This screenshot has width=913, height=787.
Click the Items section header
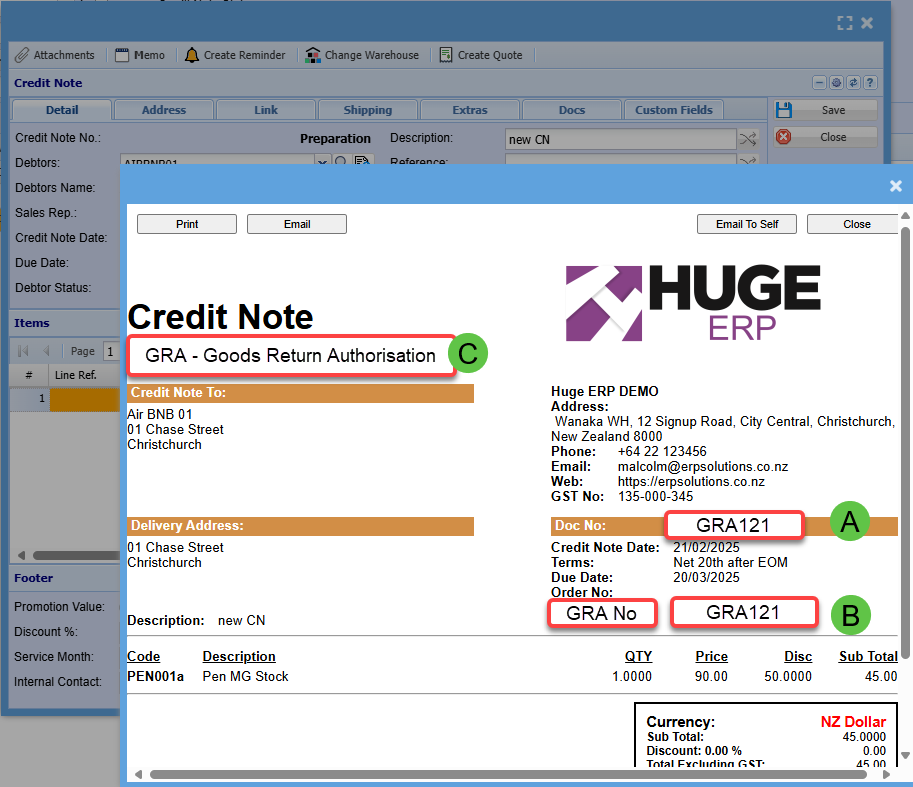pos(31,323)
